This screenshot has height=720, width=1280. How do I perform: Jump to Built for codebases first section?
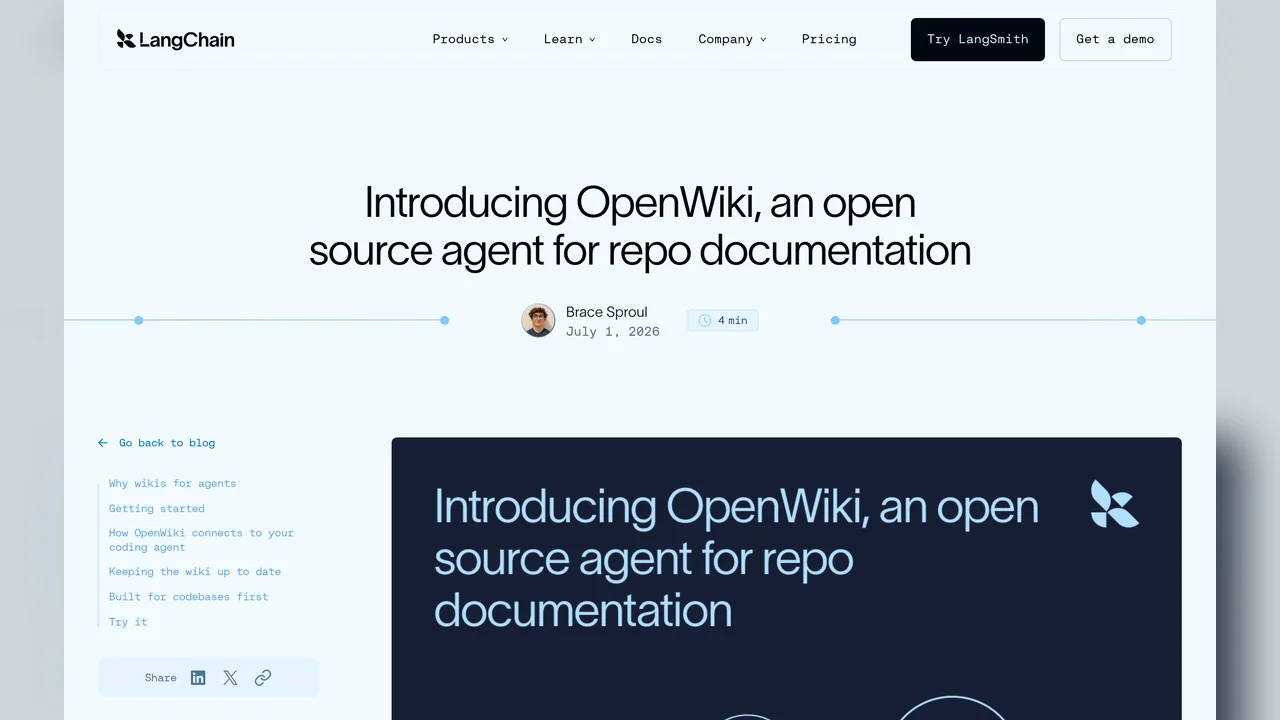point(188,597)
